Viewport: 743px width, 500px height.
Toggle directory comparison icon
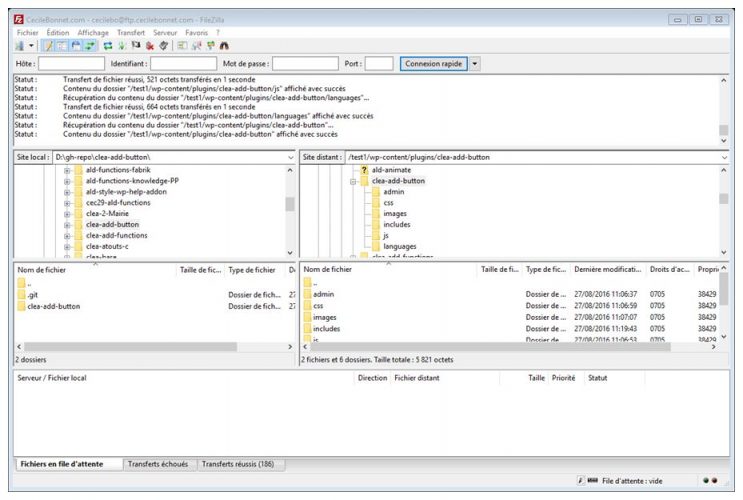(x=197, y=45)
